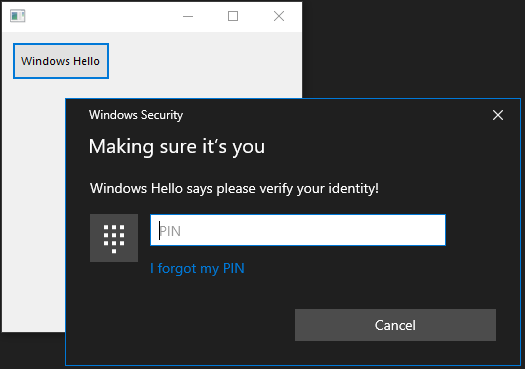
Task: Click the PIN keypad icon
Action: tap(114, 238)
